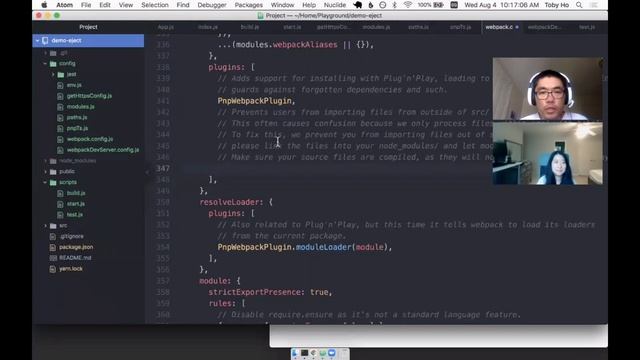Image resolution: width=640 pixels, height=360 pixels.
Task: Click the modified dot on the webpack.c tab
Action: 517,27
